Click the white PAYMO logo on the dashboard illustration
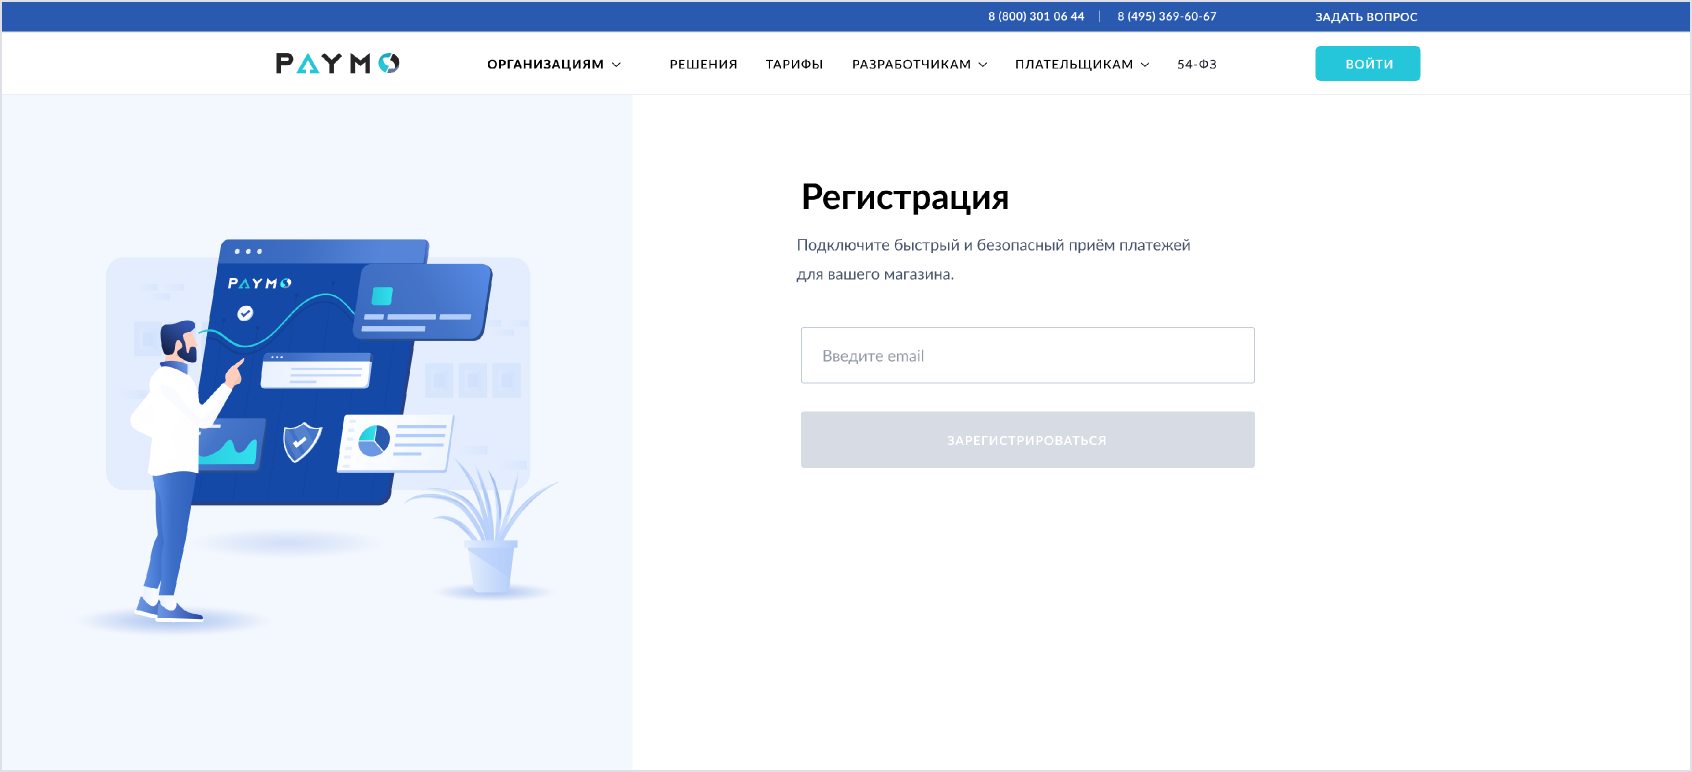Screen dimensions: 1692x772 point(259,284)
